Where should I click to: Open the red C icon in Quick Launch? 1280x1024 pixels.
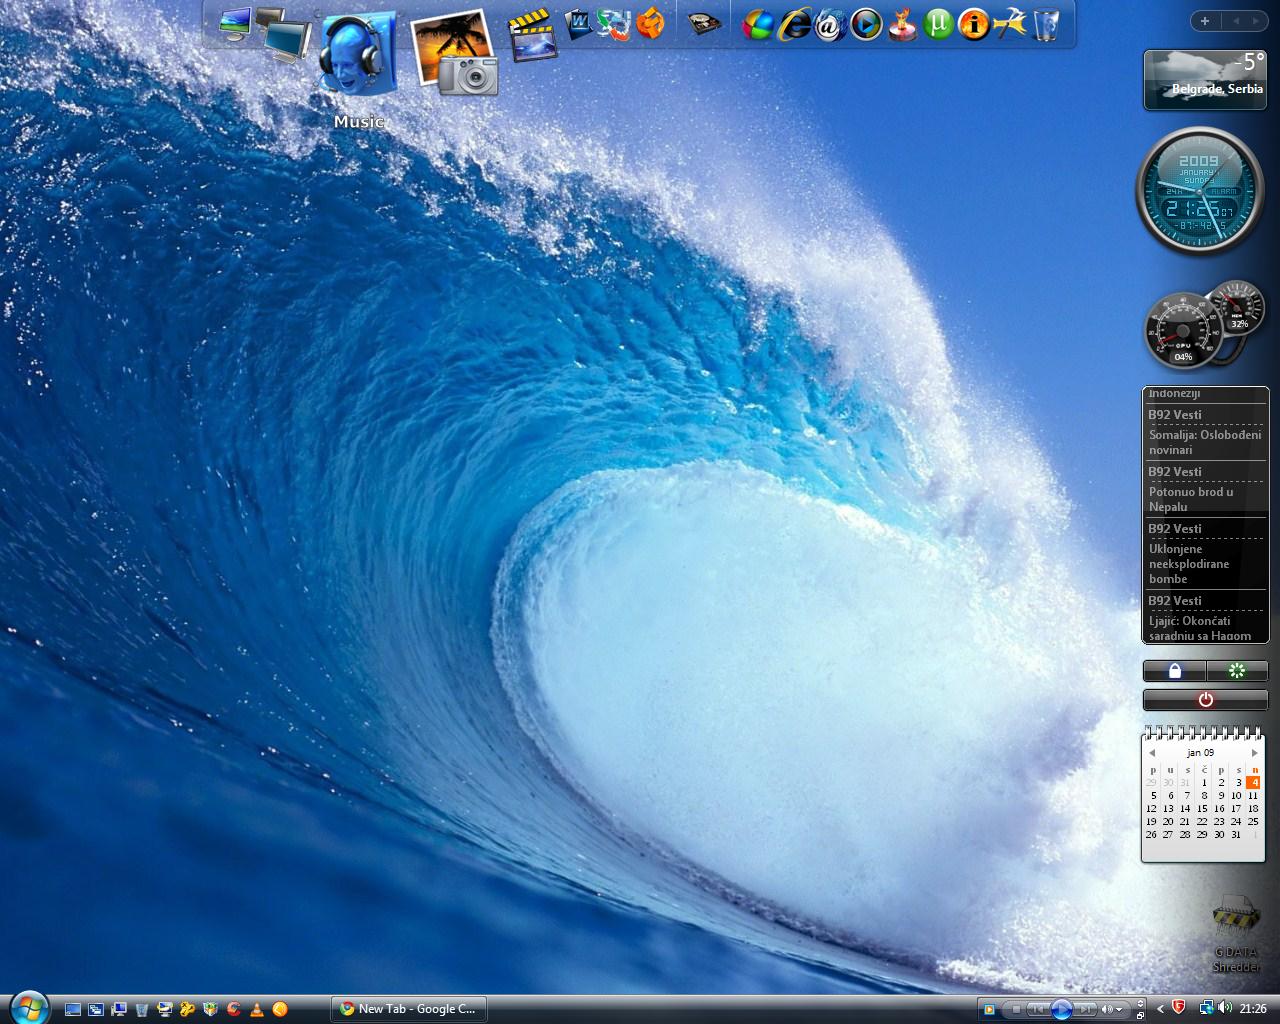coord(234,1009)
